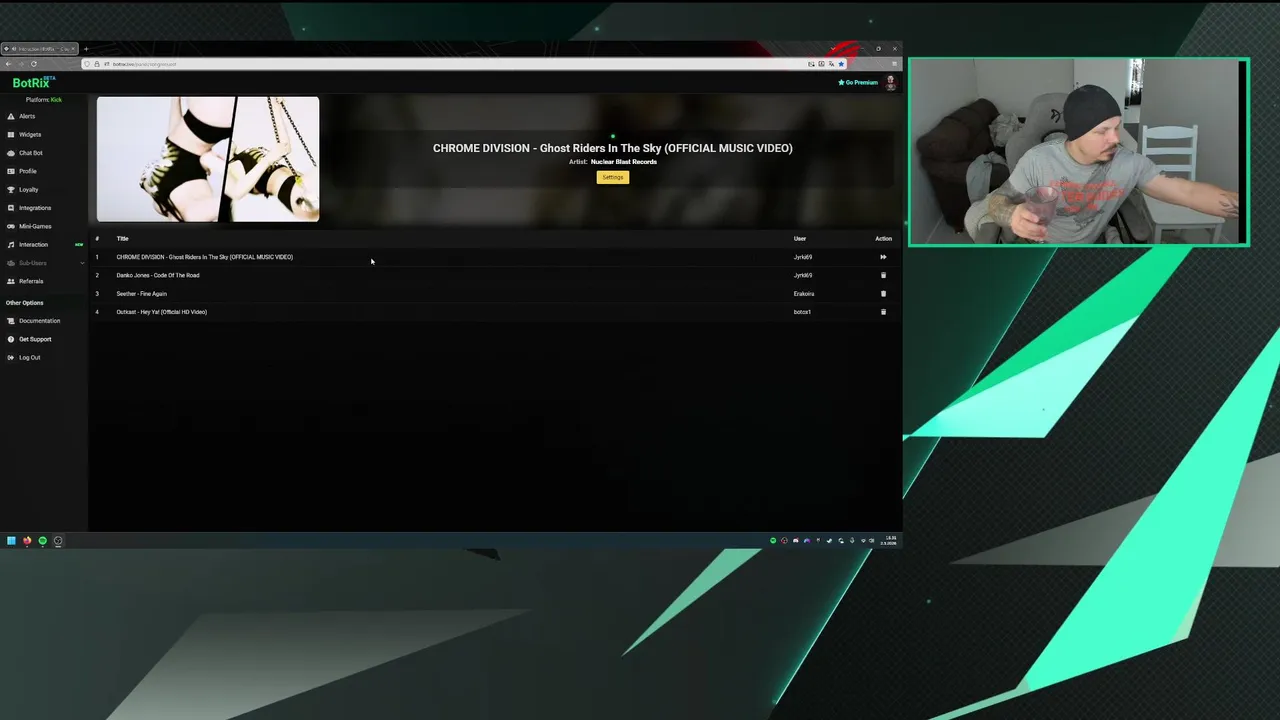Click the taskbar clock
Viewport: 1280px width, 720px height.
[889, 540]
